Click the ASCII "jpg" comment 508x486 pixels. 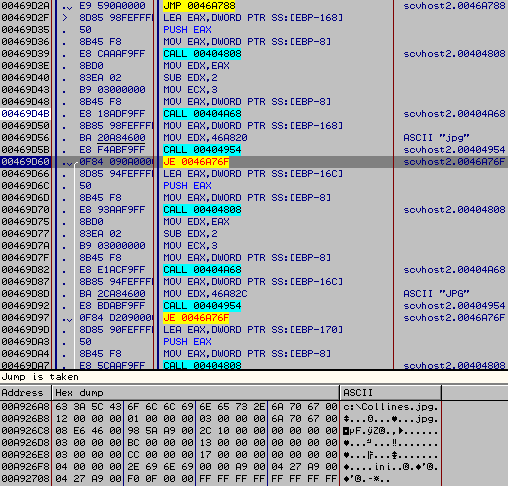point(436,138)
